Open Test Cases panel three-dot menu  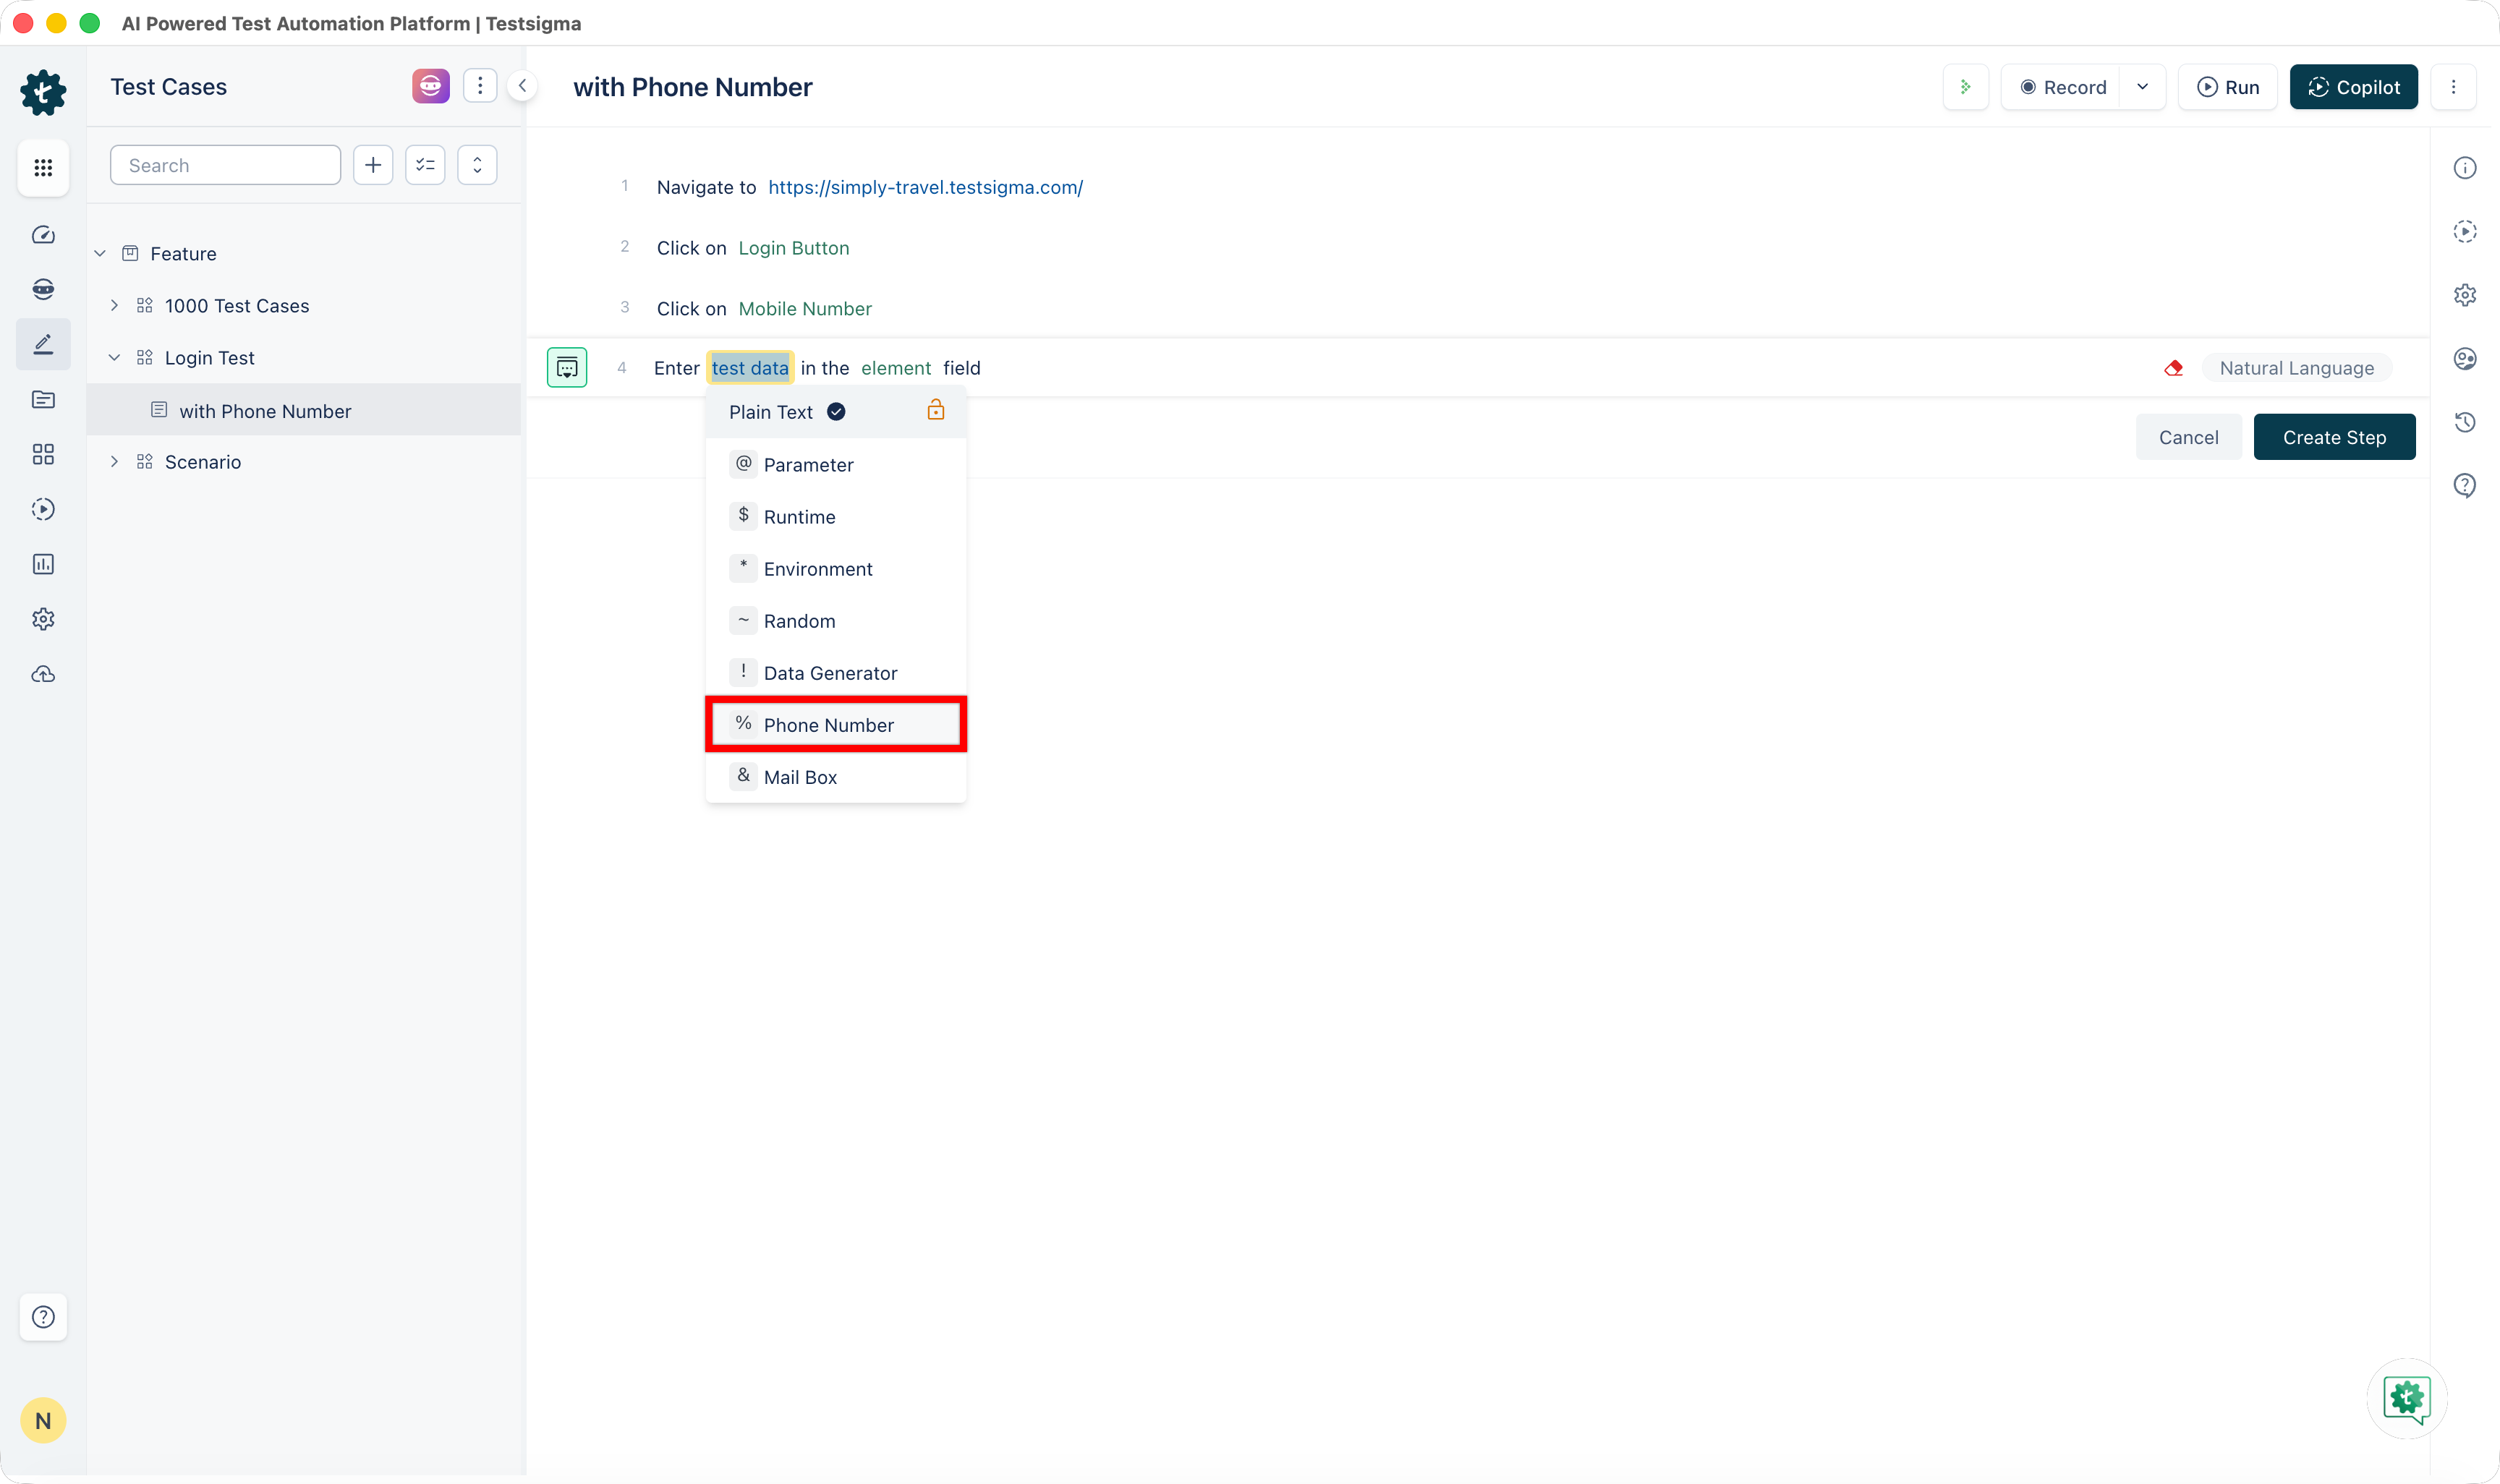480,86
